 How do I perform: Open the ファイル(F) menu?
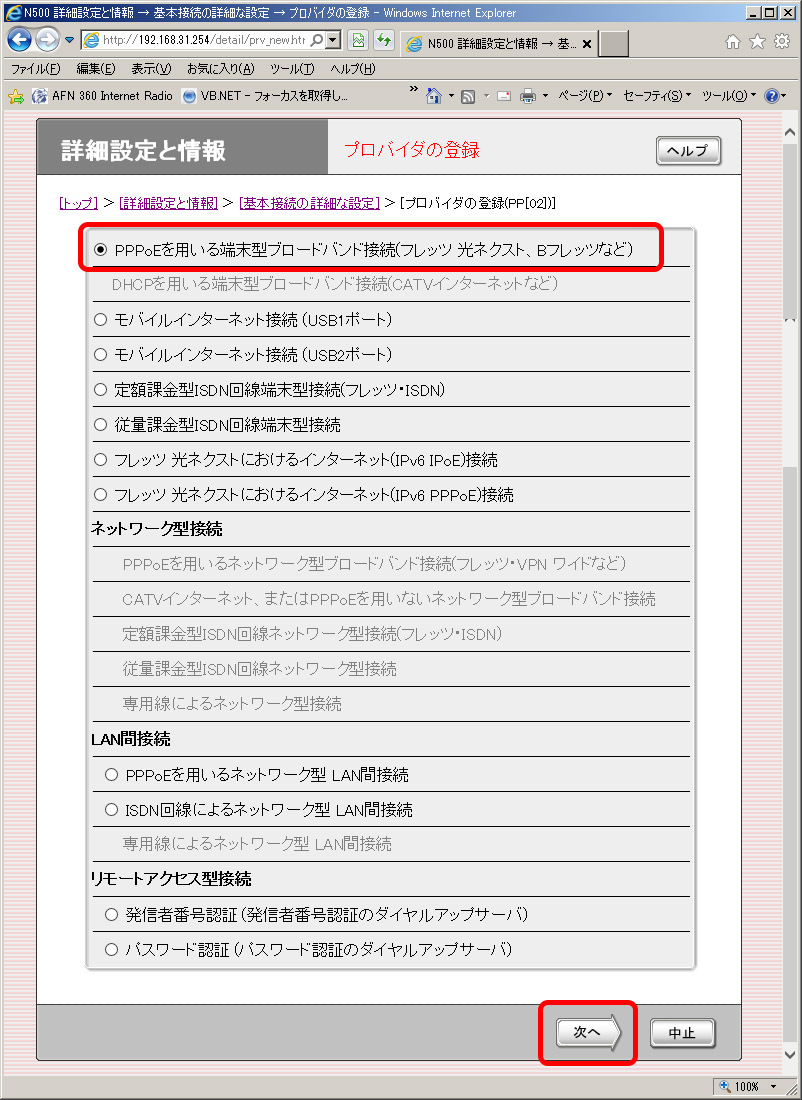[35, 69]
